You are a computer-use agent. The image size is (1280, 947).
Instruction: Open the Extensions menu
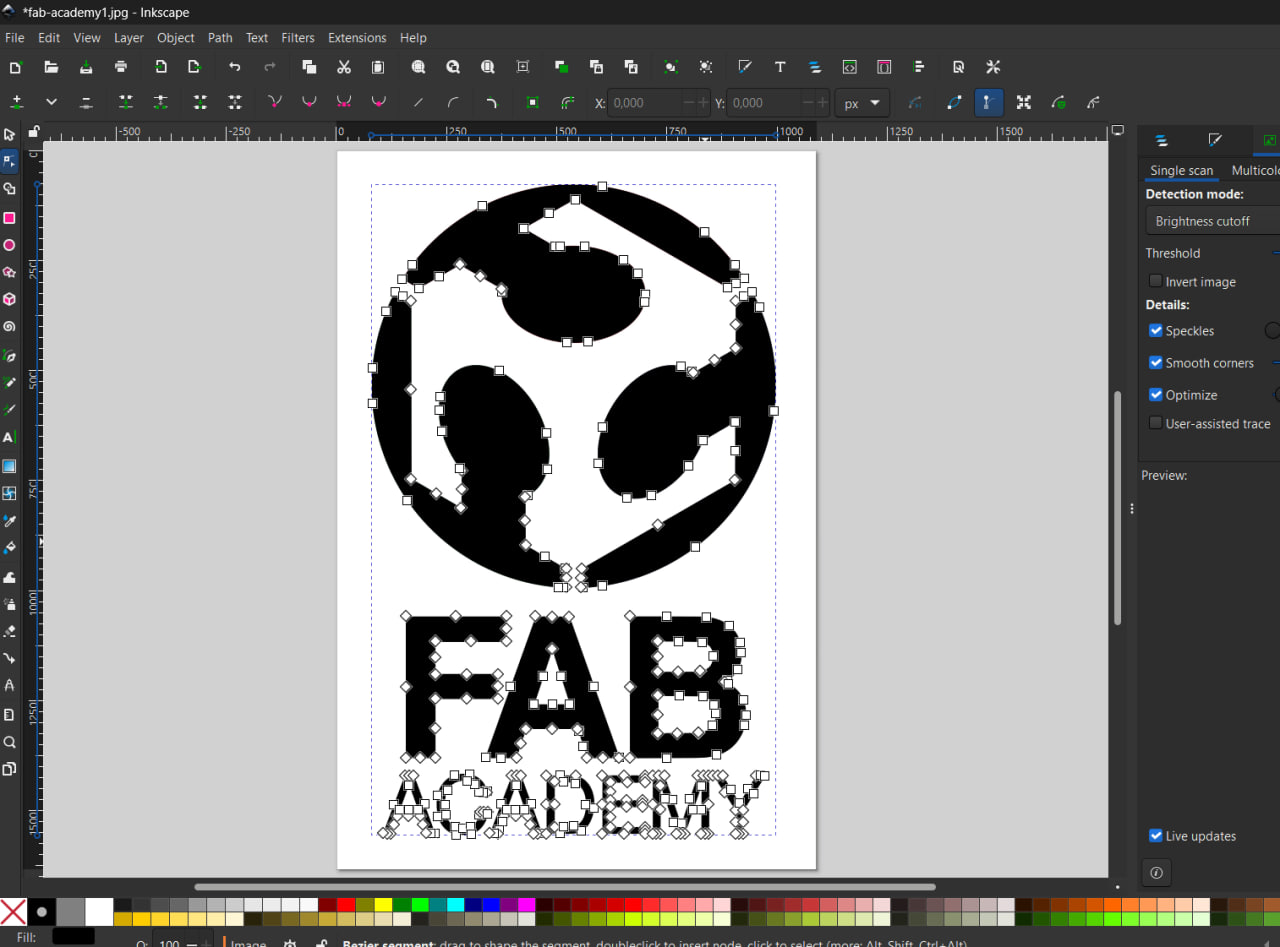click(x=357, y=38)
